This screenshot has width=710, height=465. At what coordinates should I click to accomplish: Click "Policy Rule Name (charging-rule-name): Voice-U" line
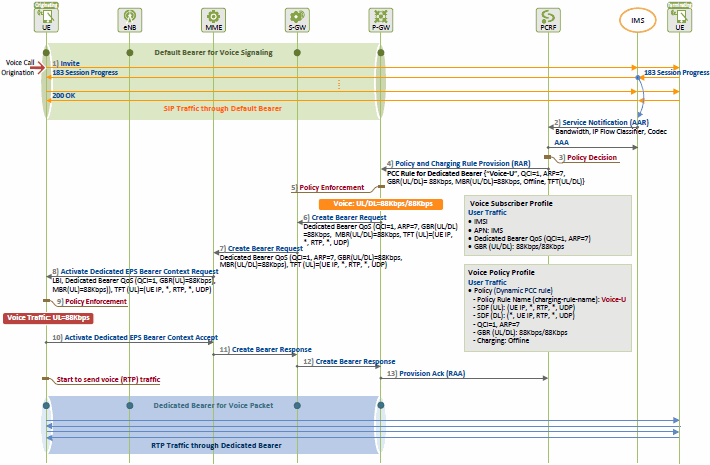550,300
